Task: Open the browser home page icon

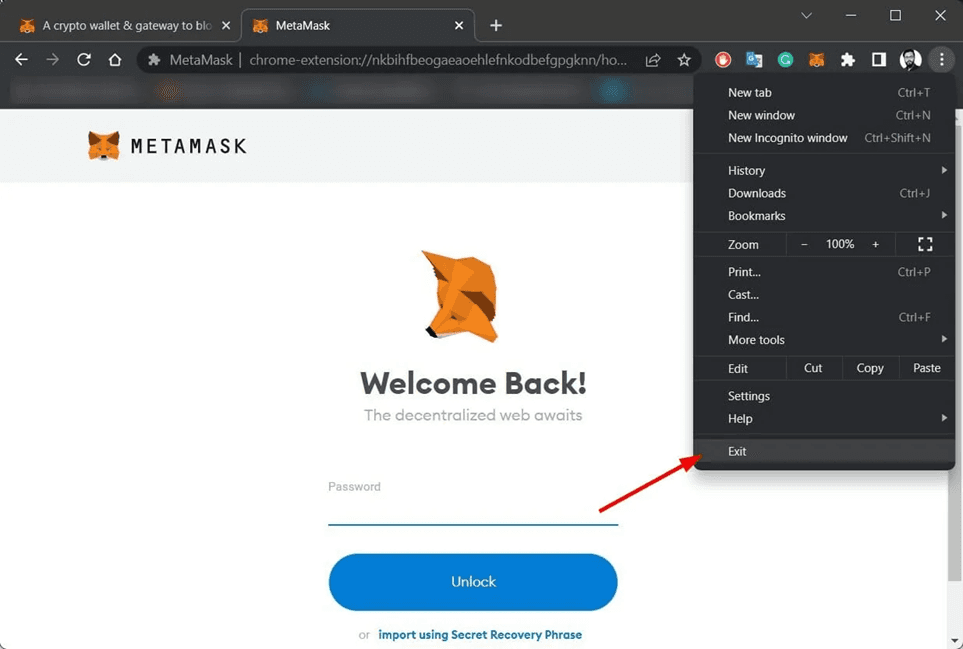Action: click(x=115, y=60)
